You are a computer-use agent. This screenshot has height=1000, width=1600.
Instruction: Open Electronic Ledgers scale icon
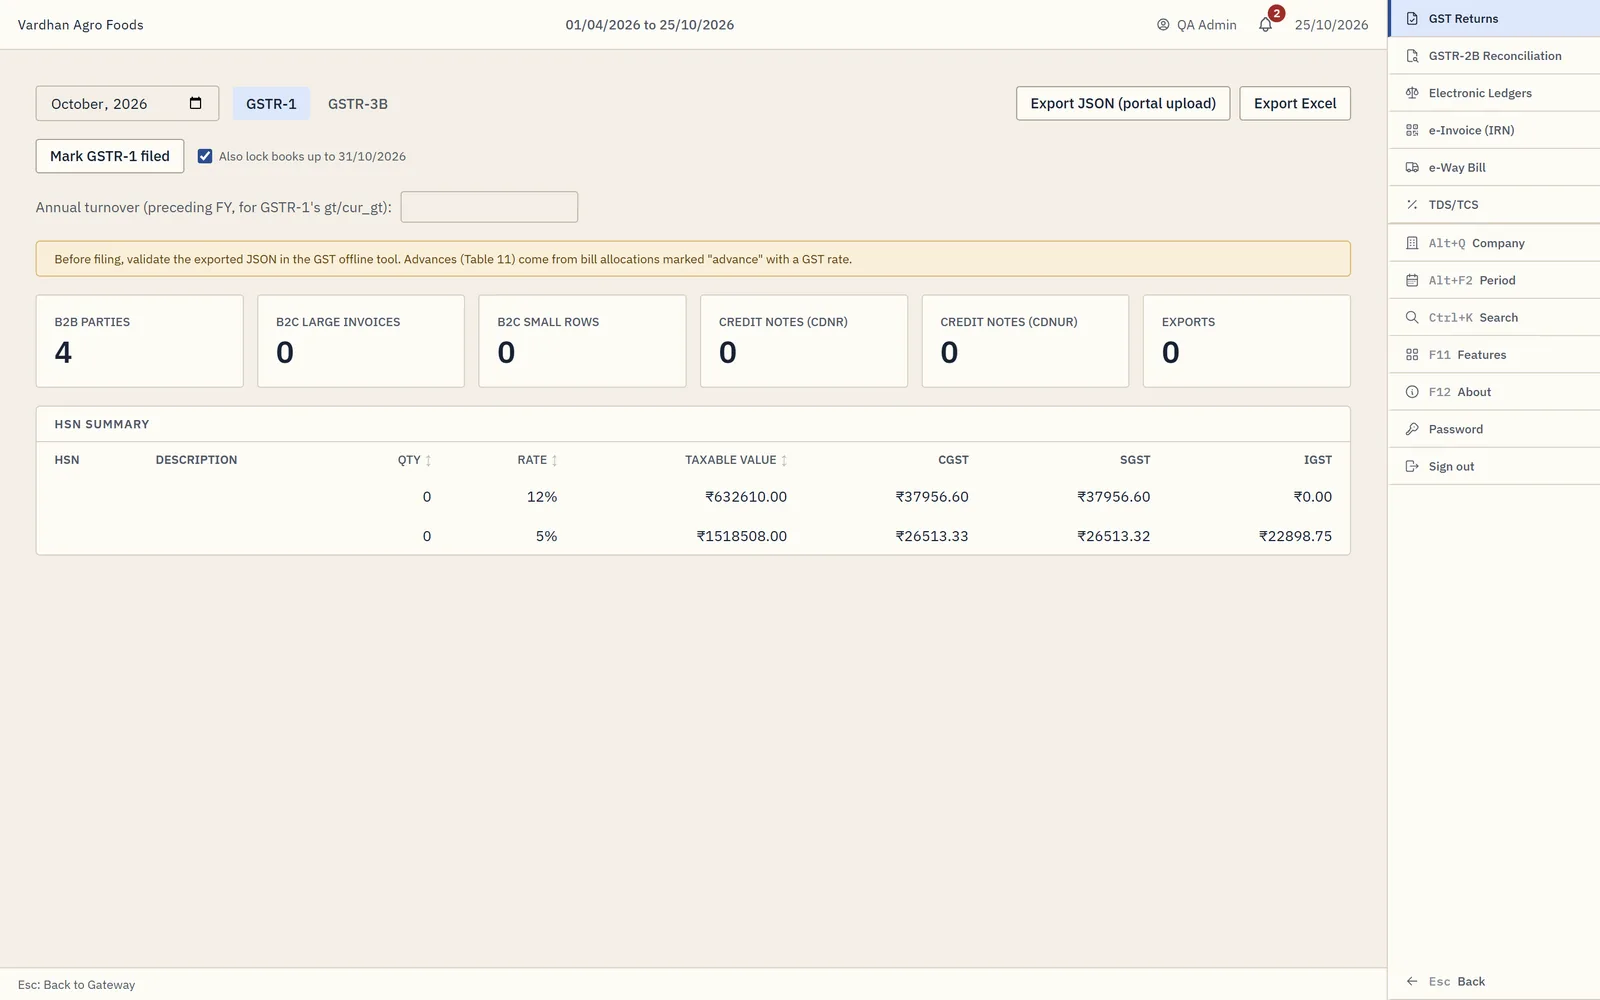pos(1412,93)
